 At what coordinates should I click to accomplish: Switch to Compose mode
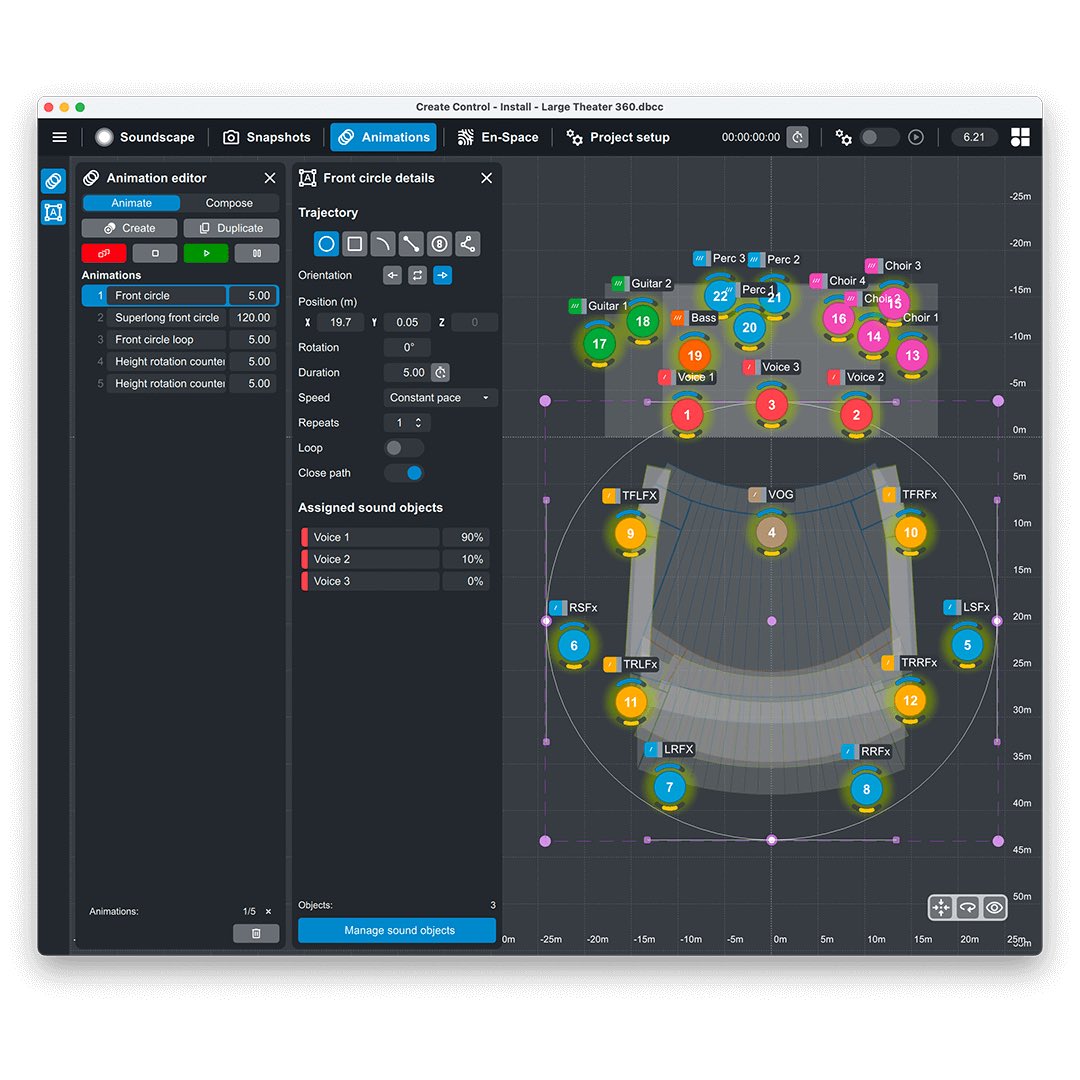(229, 203)
